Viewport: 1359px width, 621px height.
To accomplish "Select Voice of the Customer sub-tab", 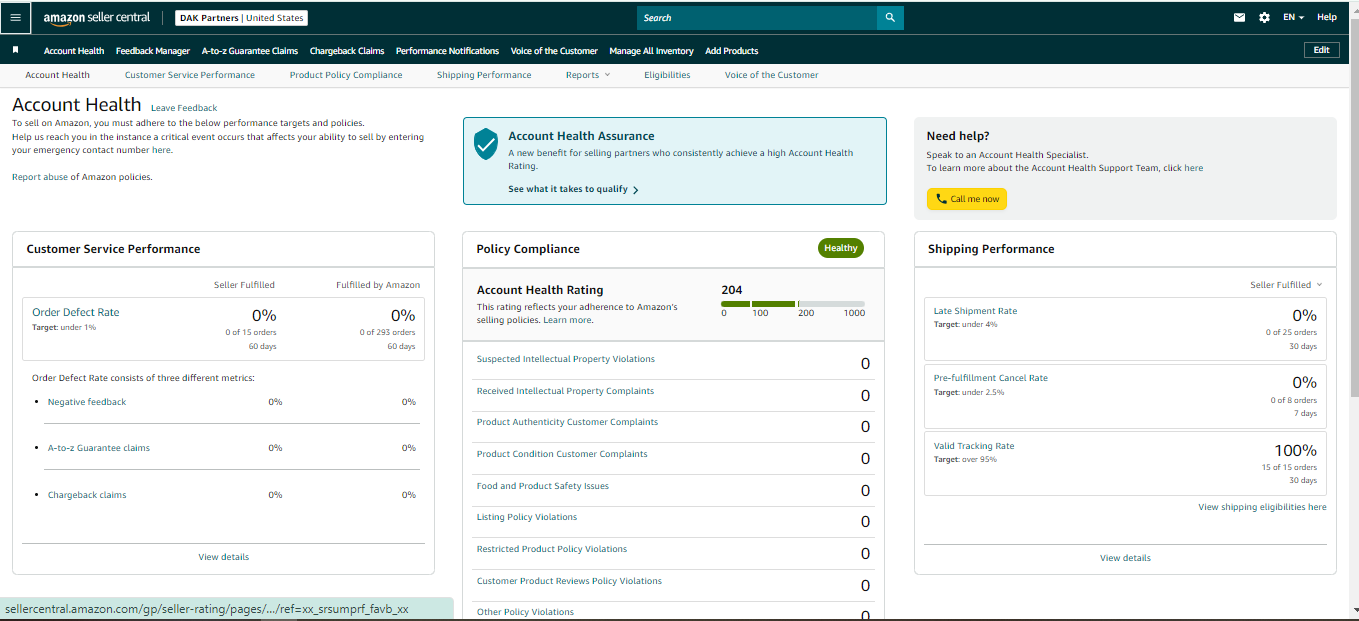I will coord(771,75).
